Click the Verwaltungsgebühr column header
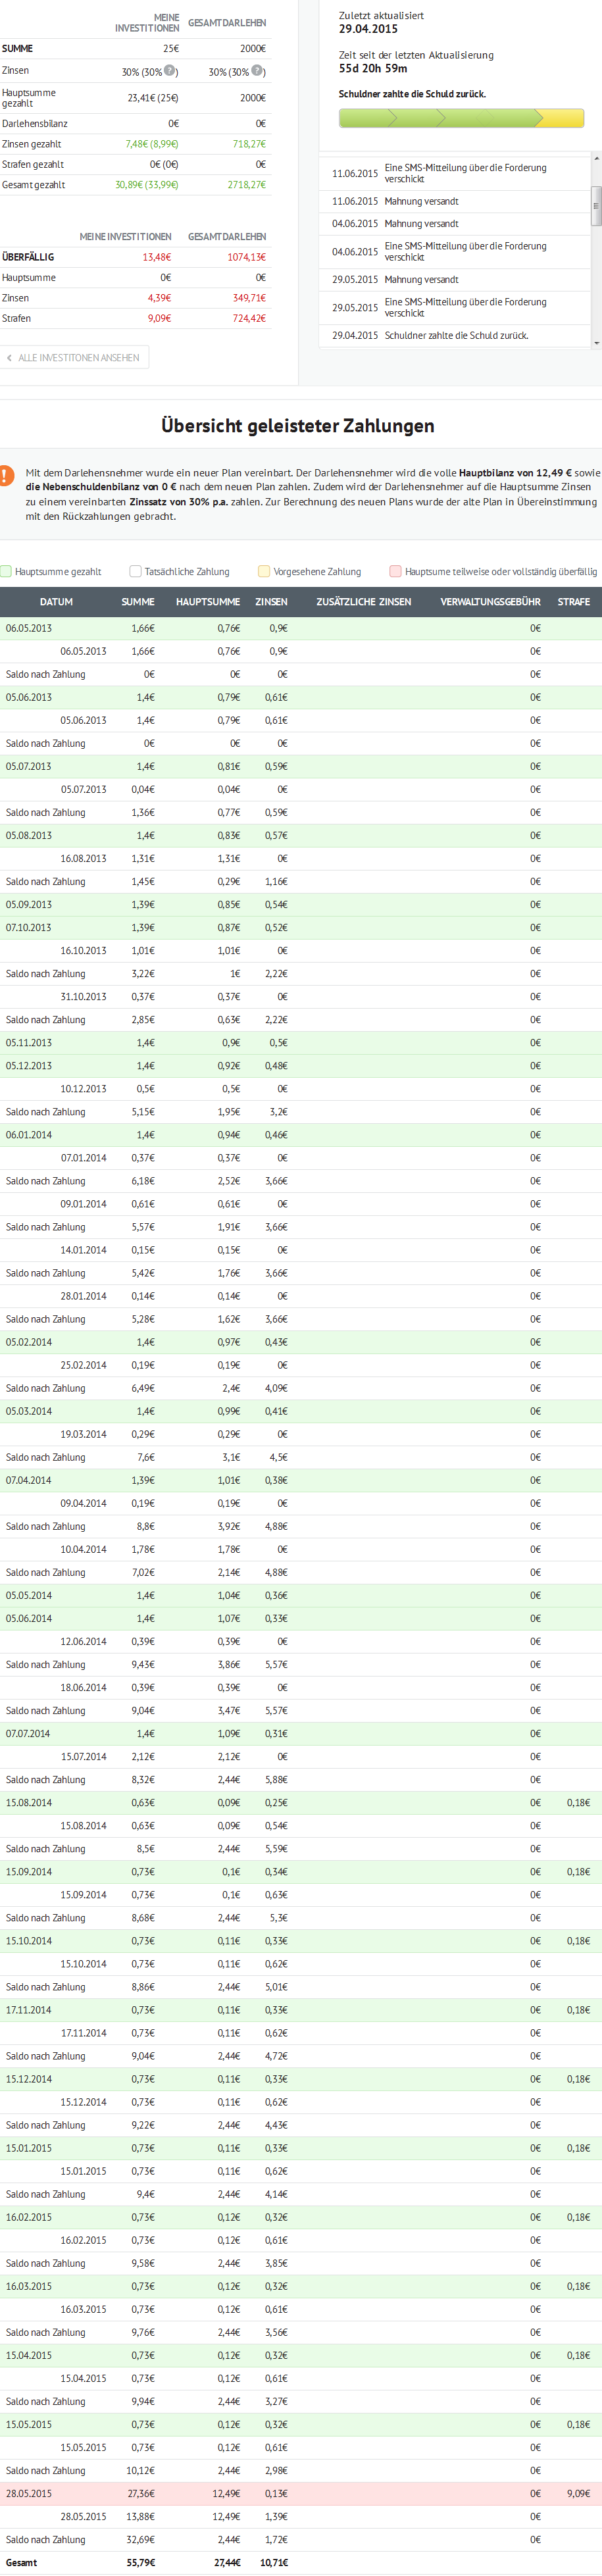The height and width of the screenshot is (2576, 602). pos(490,602)
